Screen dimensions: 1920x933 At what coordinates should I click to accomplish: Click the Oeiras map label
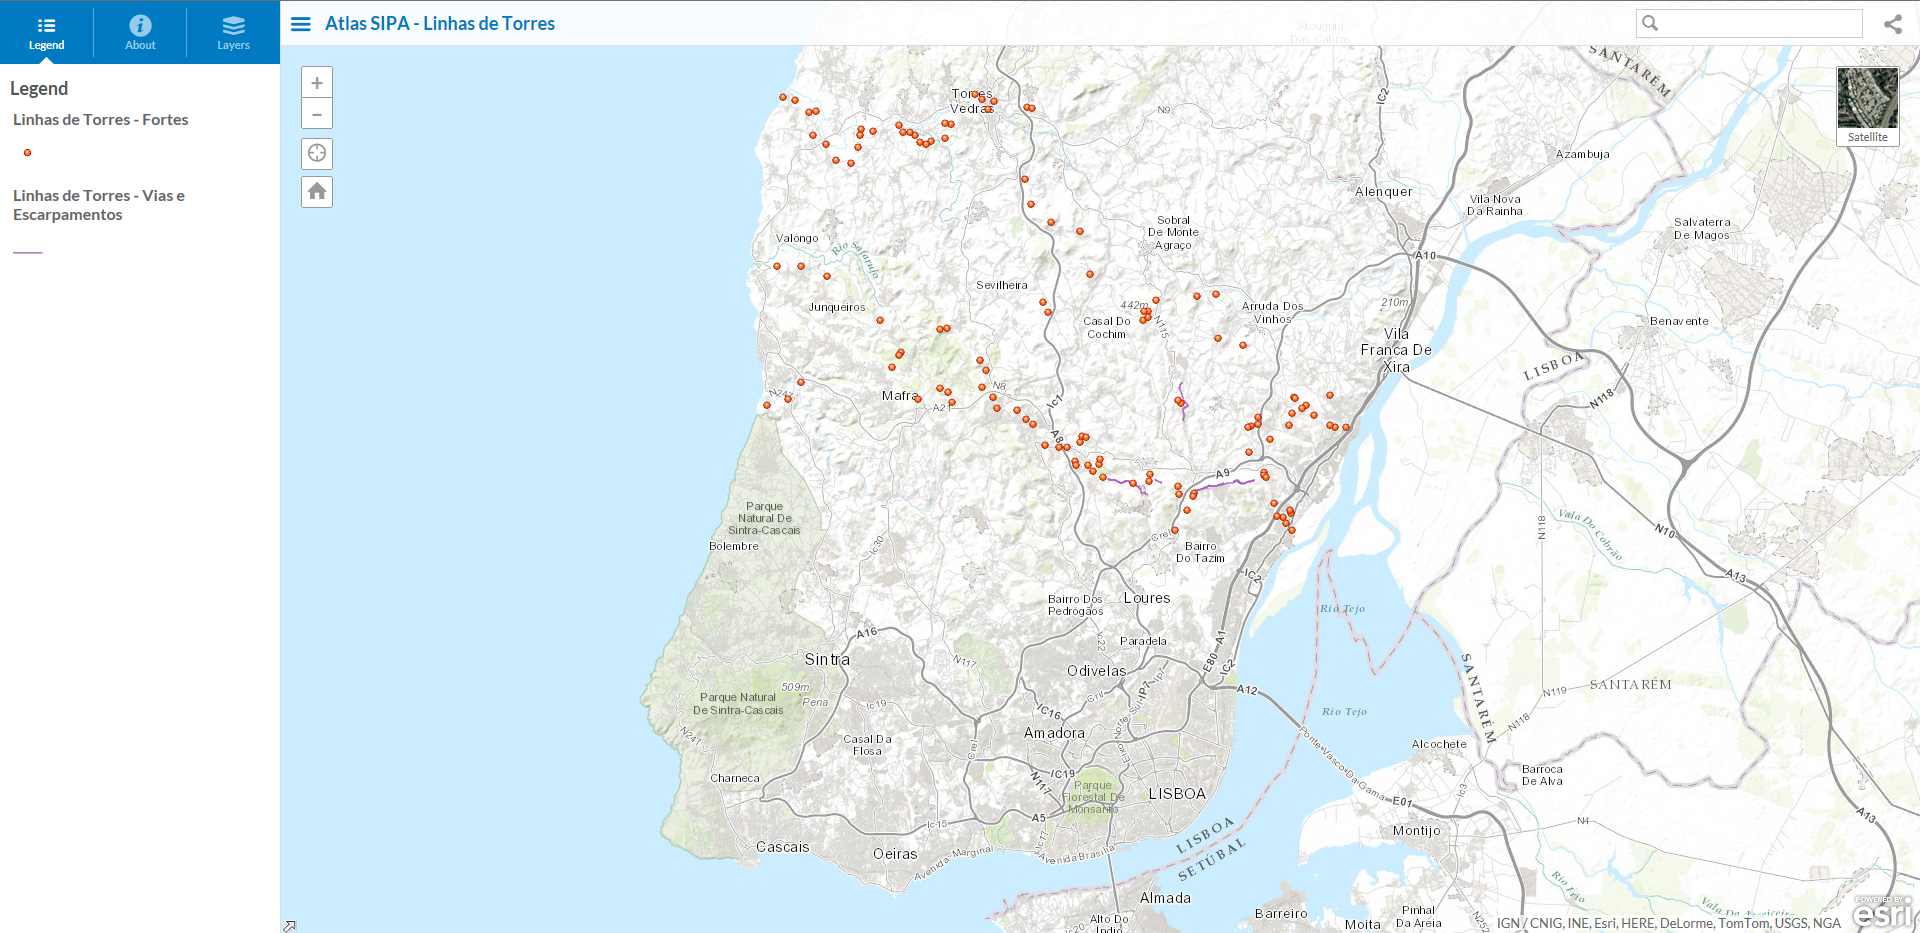coord(895,854)
